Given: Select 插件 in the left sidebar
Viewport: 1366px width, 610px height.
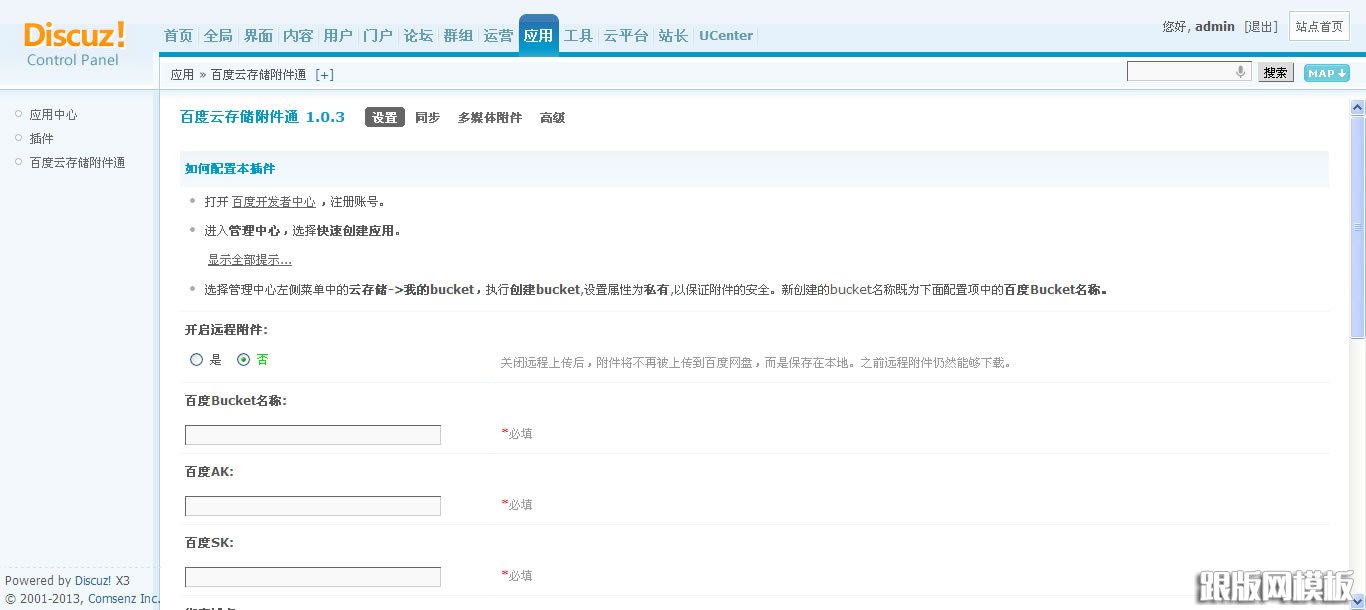Looking at the screenshot, I should tap(41, 138).
